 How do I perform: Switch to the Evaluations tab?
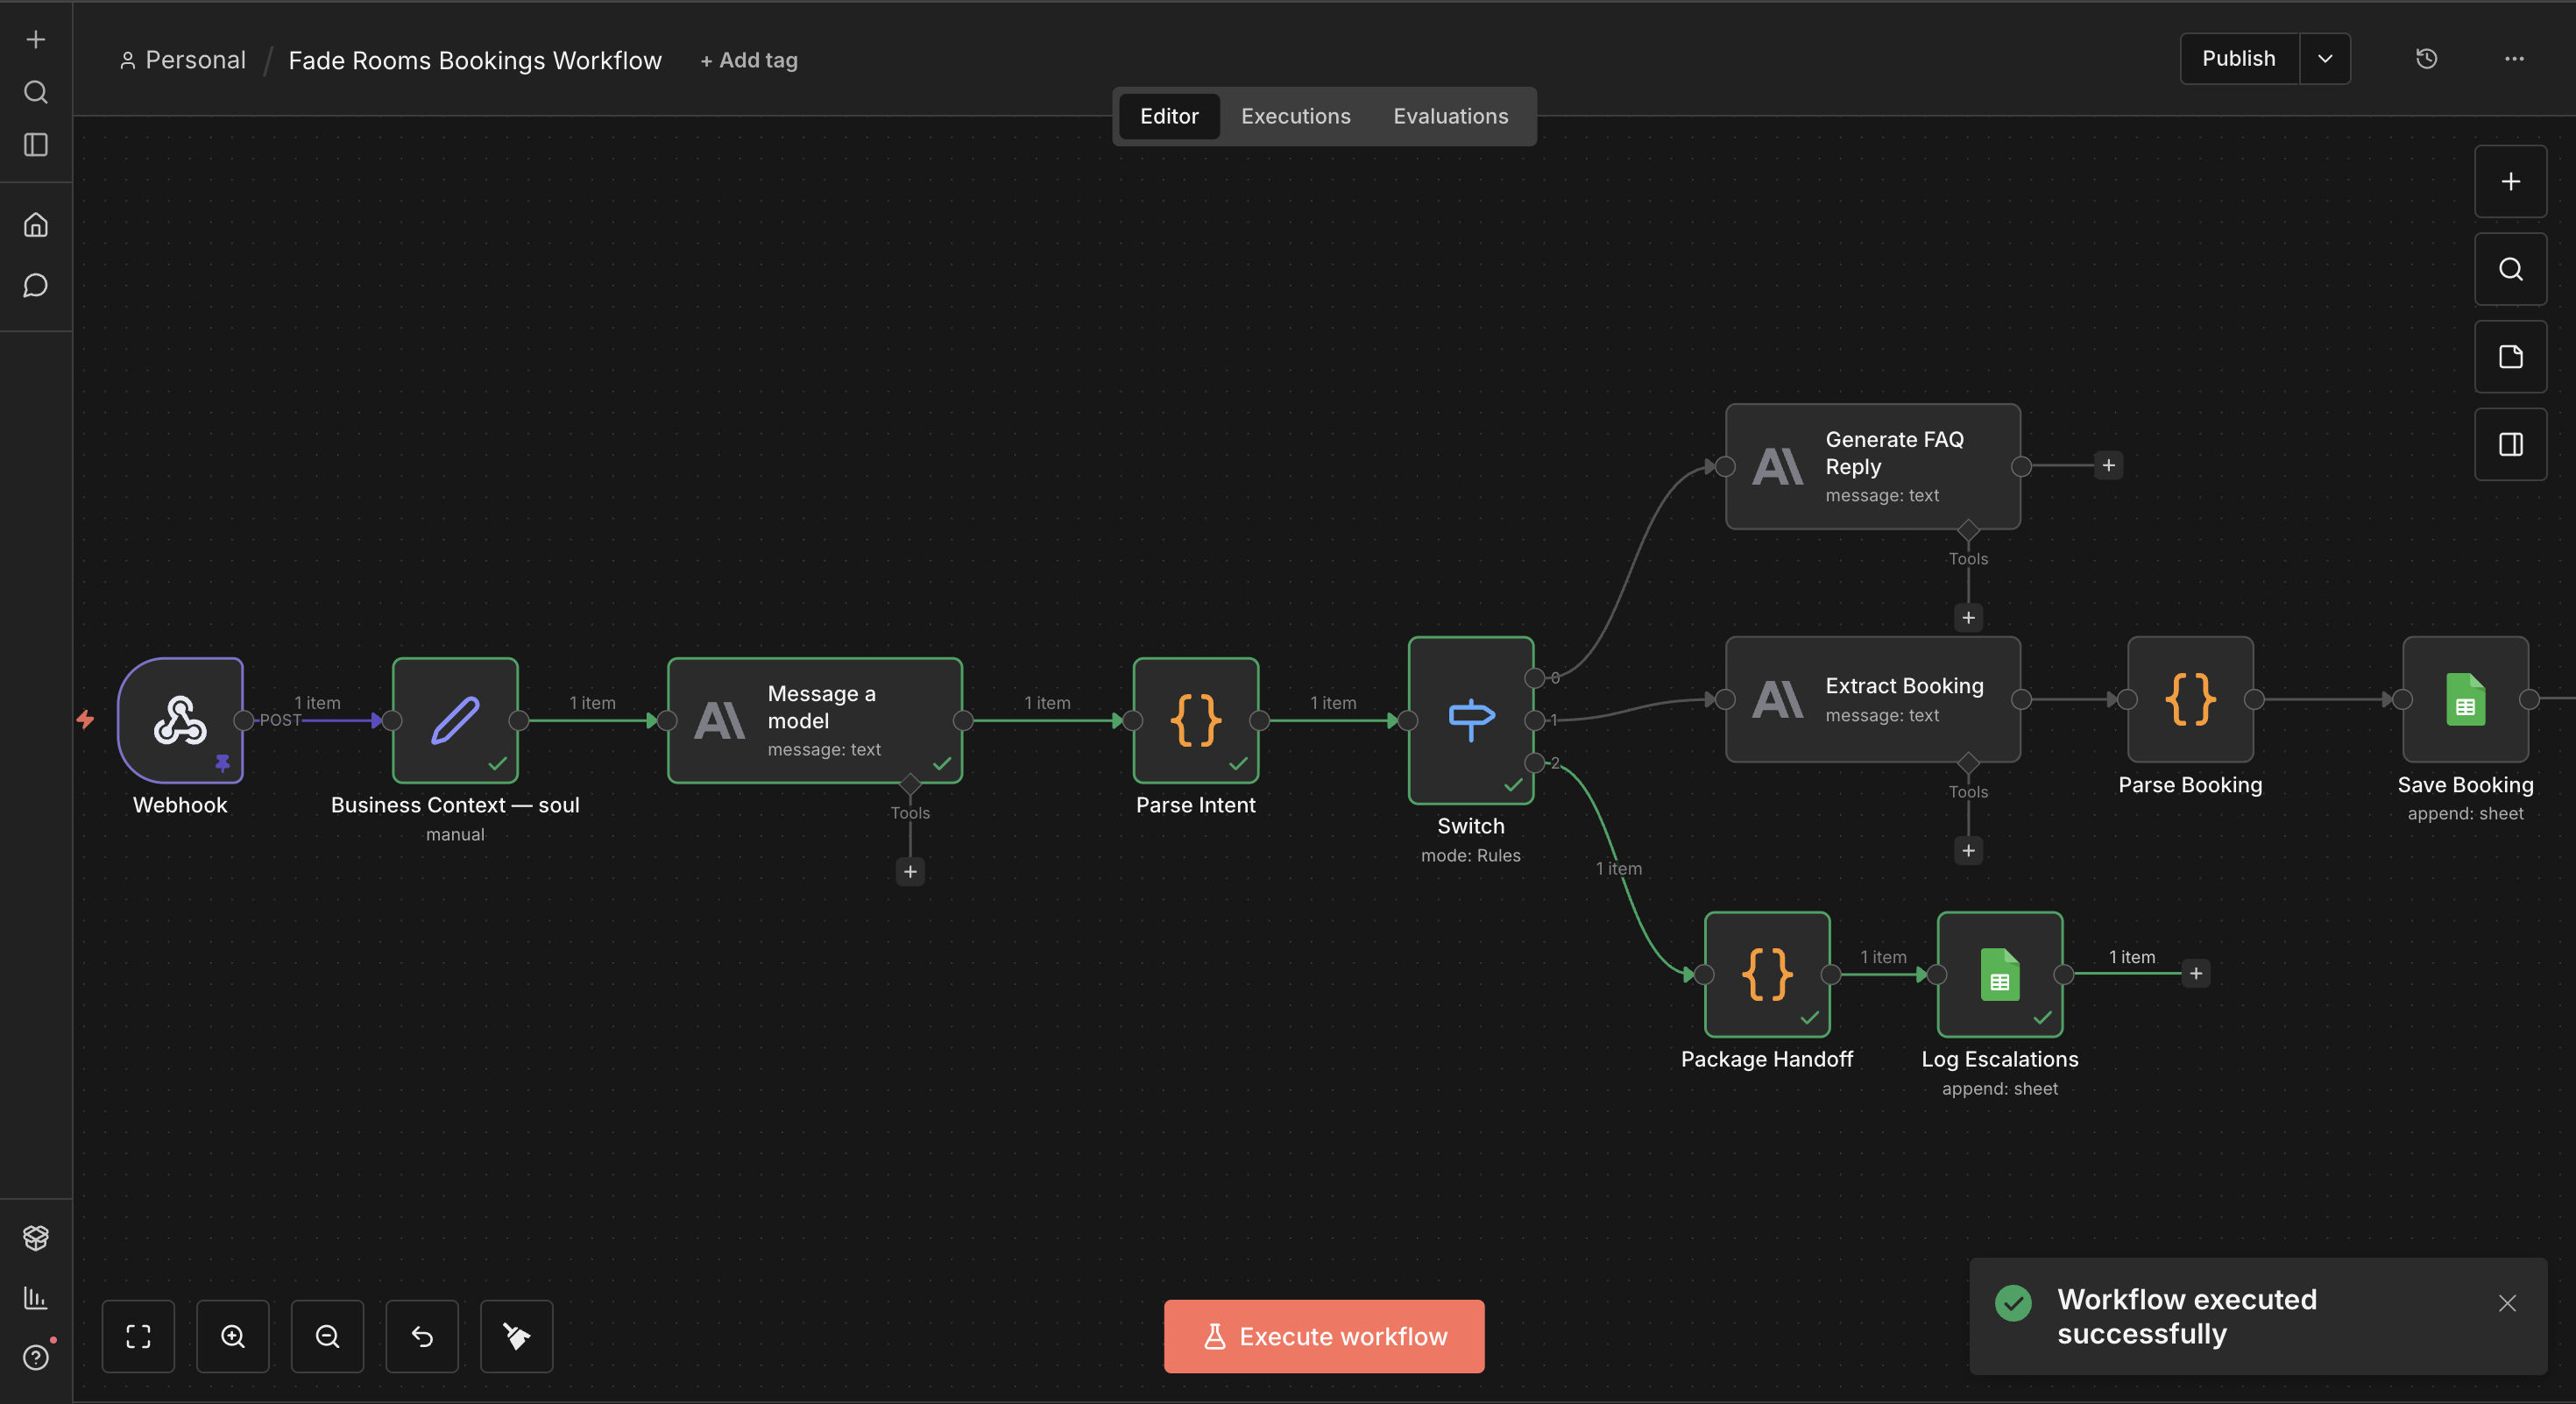(x=1451, y=116)
